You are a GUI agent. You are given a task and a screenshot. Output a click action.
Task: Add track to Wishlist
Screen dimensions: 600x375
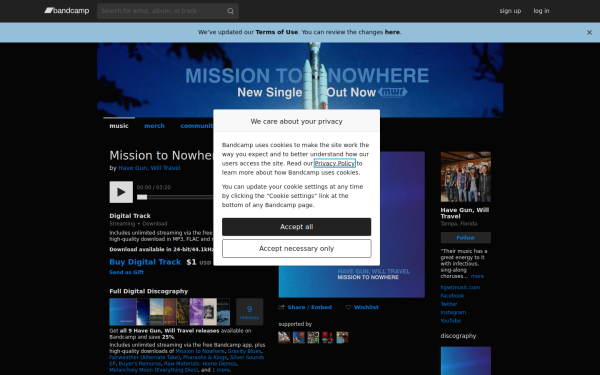coord(366,307)
